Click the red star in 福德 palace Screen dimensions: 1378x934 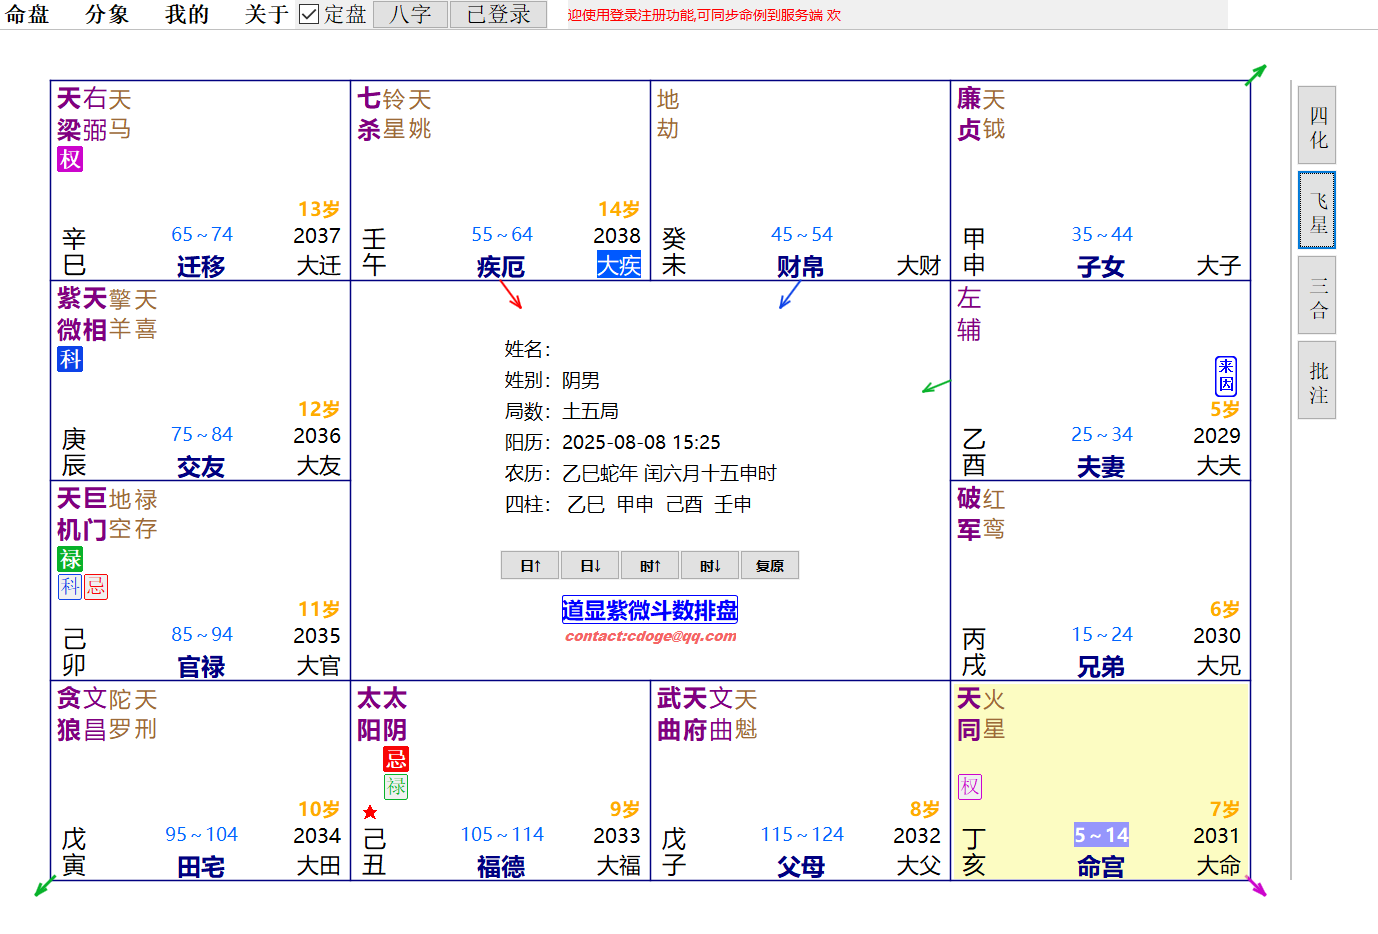(370, 812)
